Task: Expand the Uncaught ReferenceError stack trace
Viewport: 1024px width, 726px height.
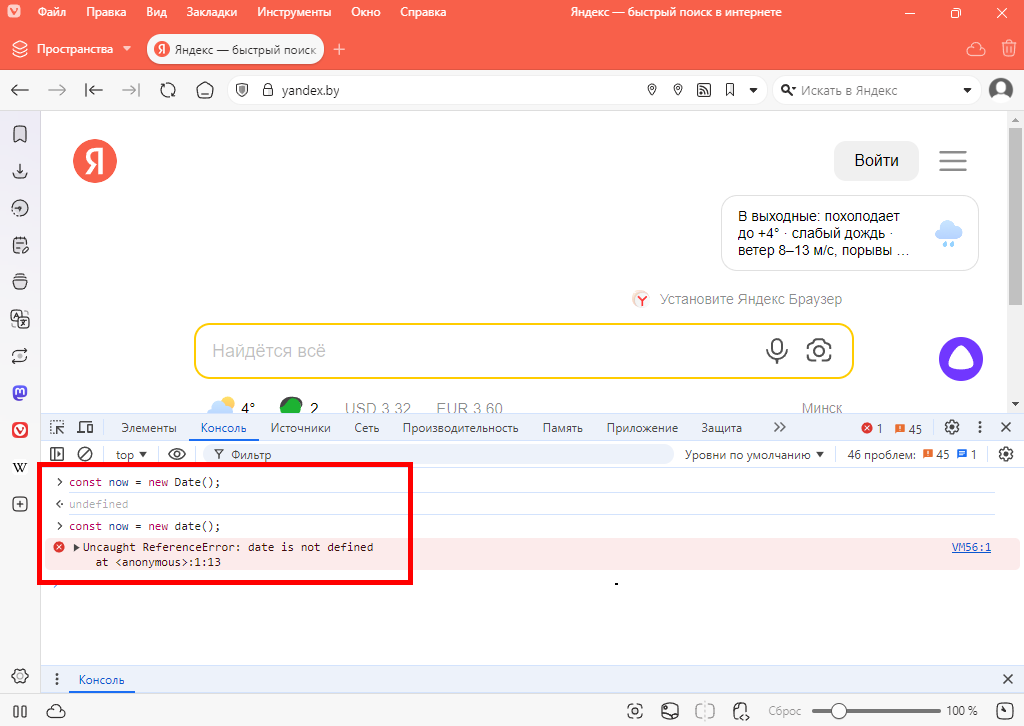Action: pyautogui.click(x=77, y=548)
